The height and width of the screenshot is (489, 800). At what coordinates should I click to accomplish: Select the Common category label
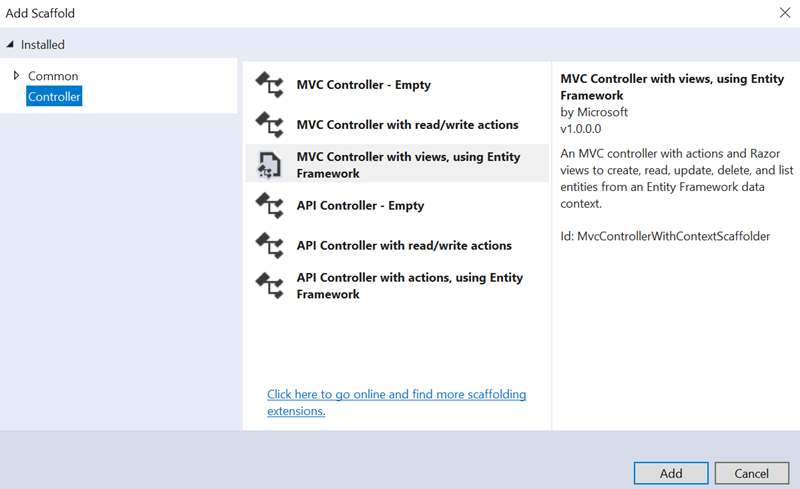point(53,76)
